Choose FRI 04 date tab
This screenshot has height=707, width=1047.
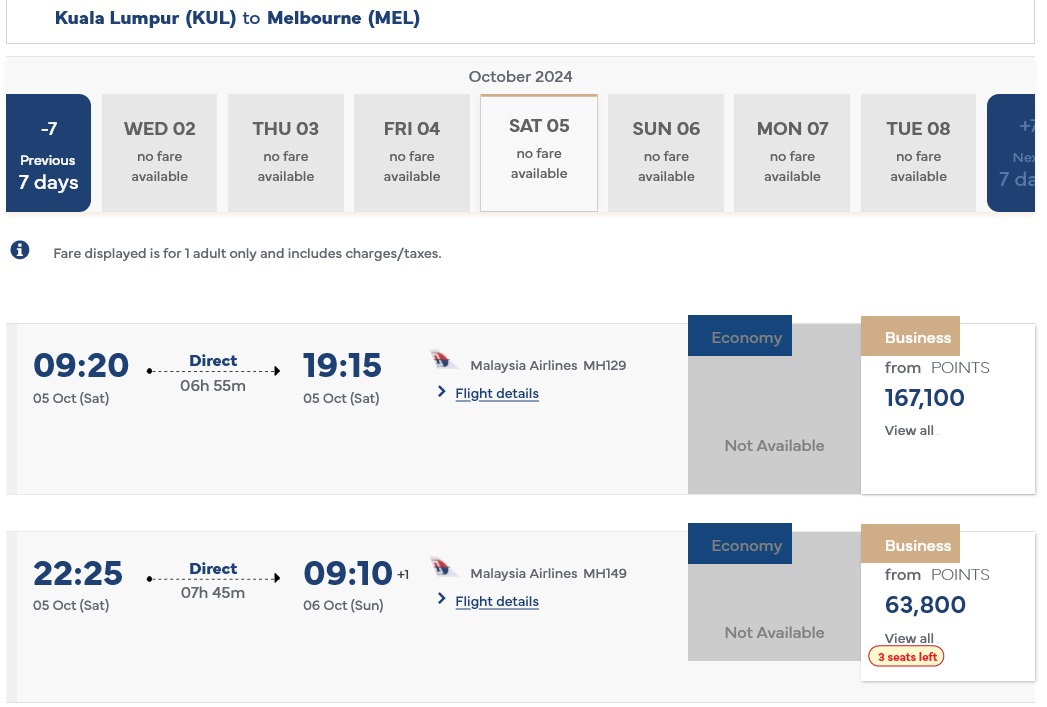coord(412,153)
